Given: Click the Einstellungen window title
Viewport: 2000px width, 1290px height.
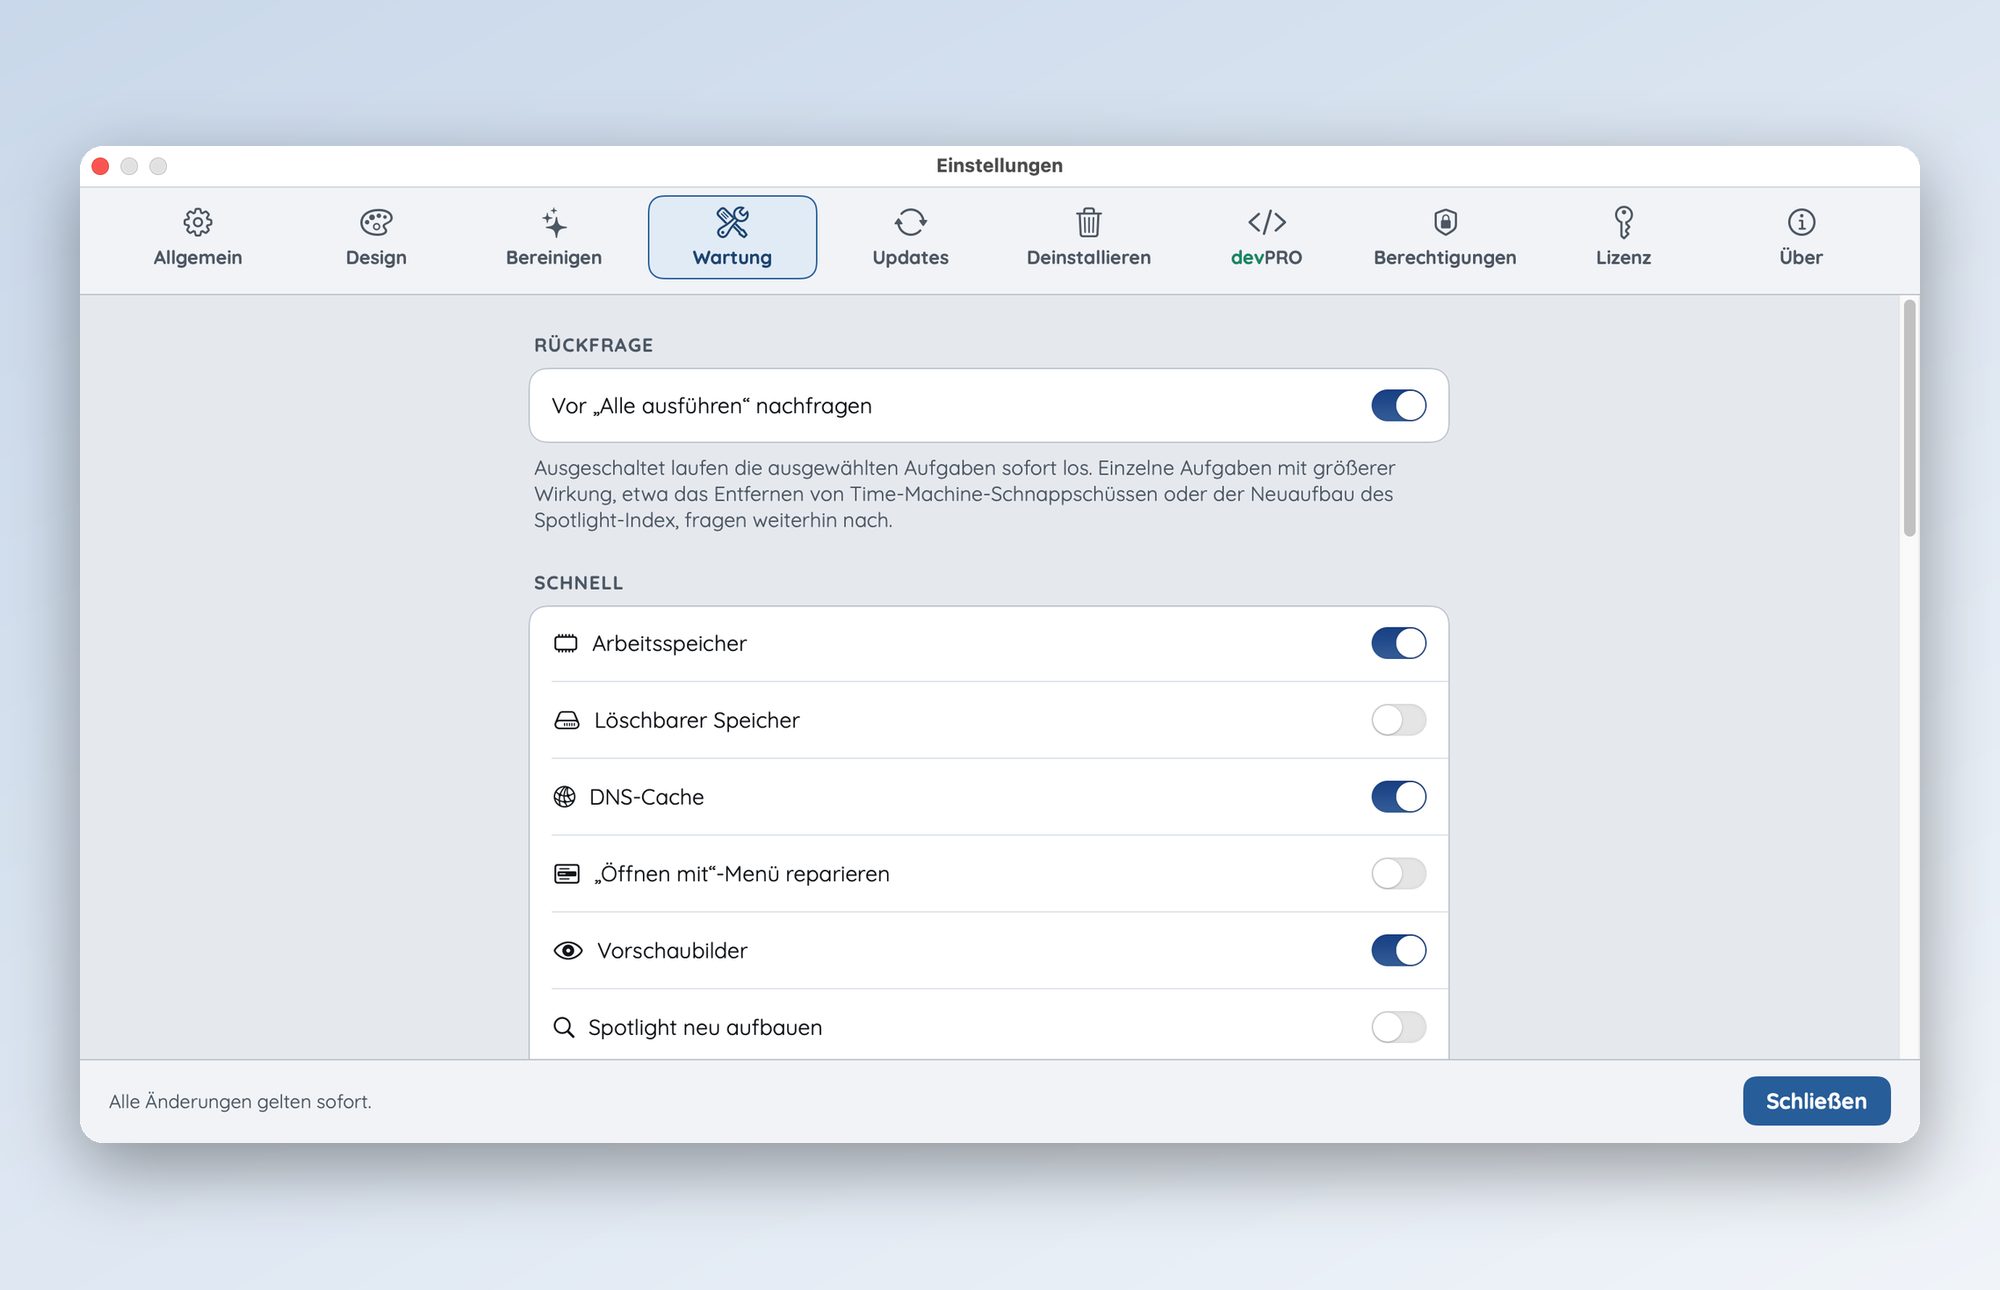Looking at the screenshot, I should 999,166.
